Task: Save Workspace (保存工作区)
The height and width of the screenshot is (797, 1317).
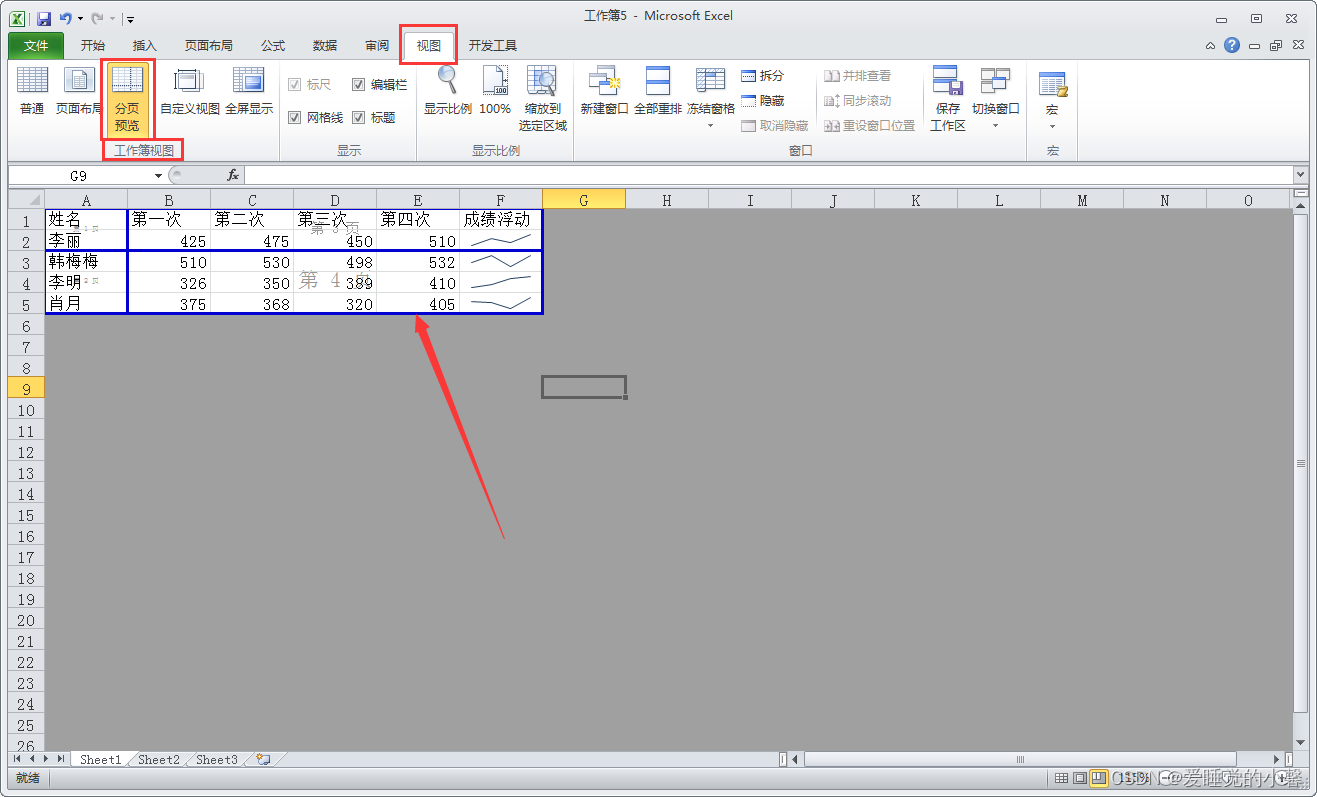Action: click(x=947, y=99)
